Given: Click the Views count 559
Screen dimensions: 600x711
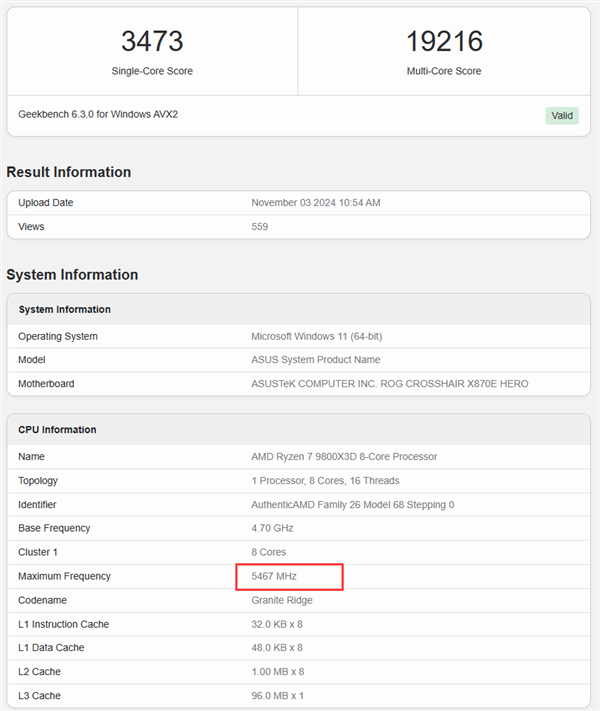Looking at the screenshot, I should [260, 227].
